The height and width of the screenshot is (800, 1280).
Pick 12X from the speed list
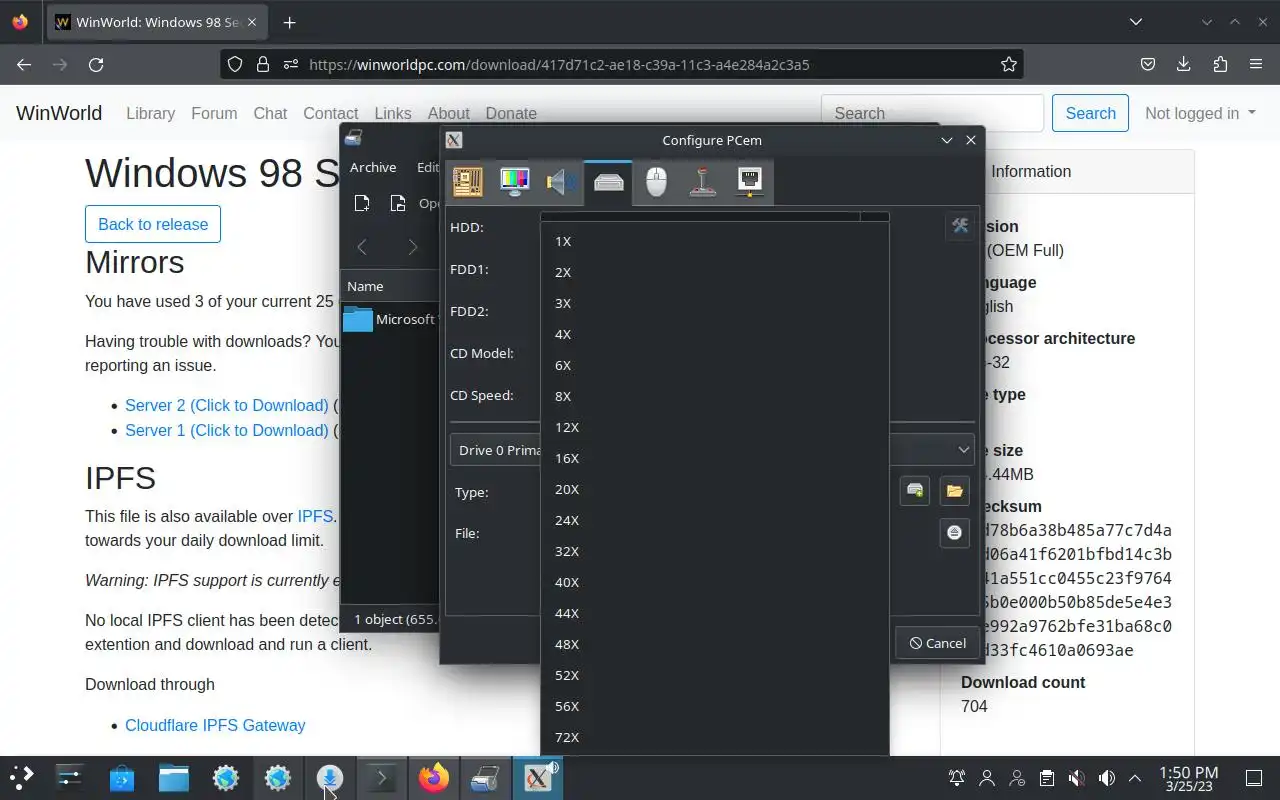[714, 427]
